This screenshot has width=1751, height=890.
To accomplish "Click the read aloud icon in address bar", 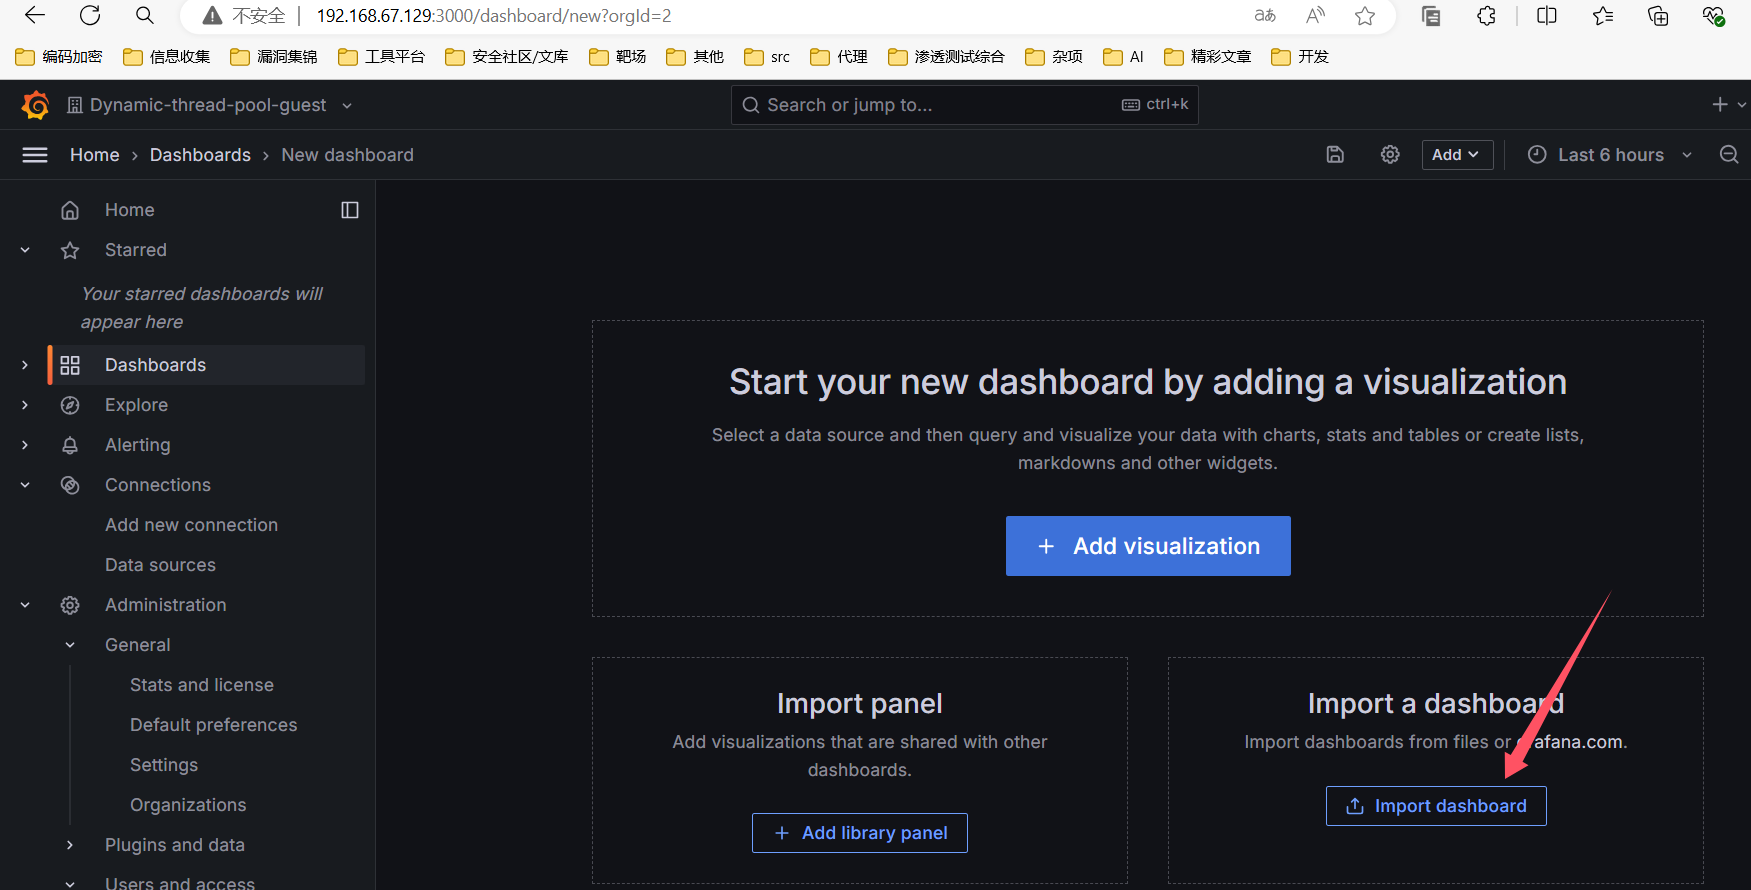I will click(x=1315, y=15).
